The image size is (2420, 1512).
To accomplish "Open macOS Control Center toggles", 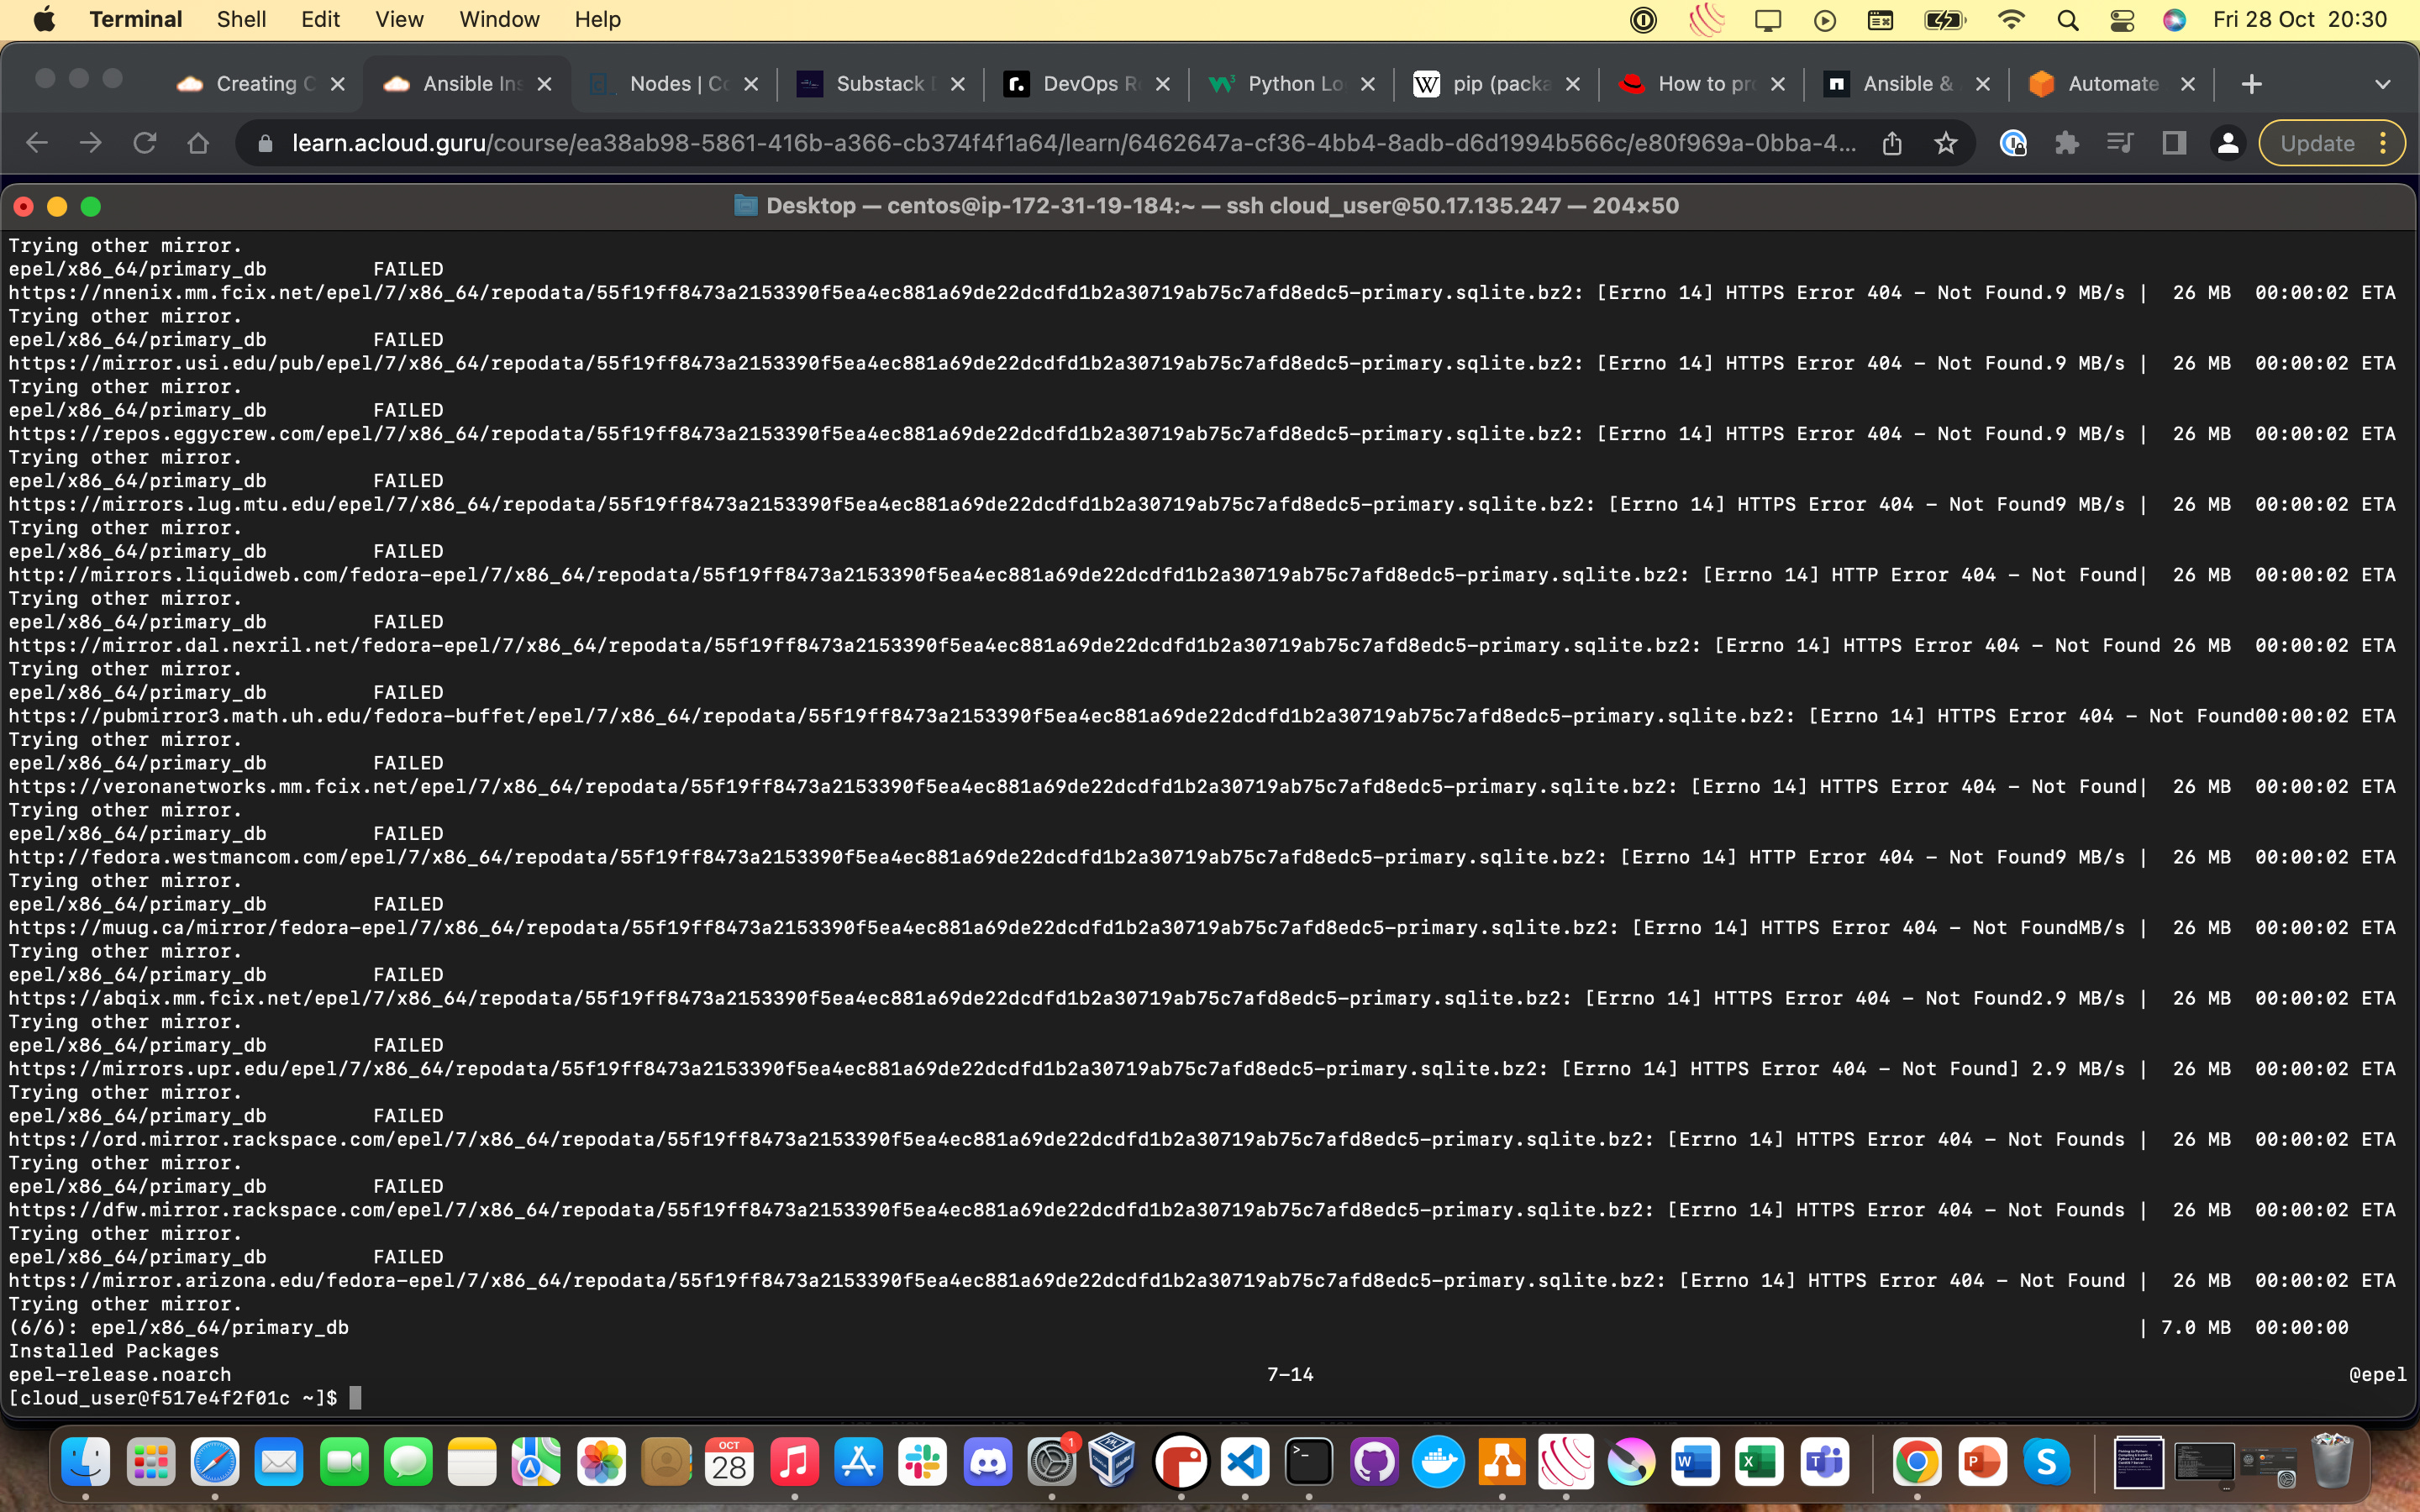I will point(2121,20).
